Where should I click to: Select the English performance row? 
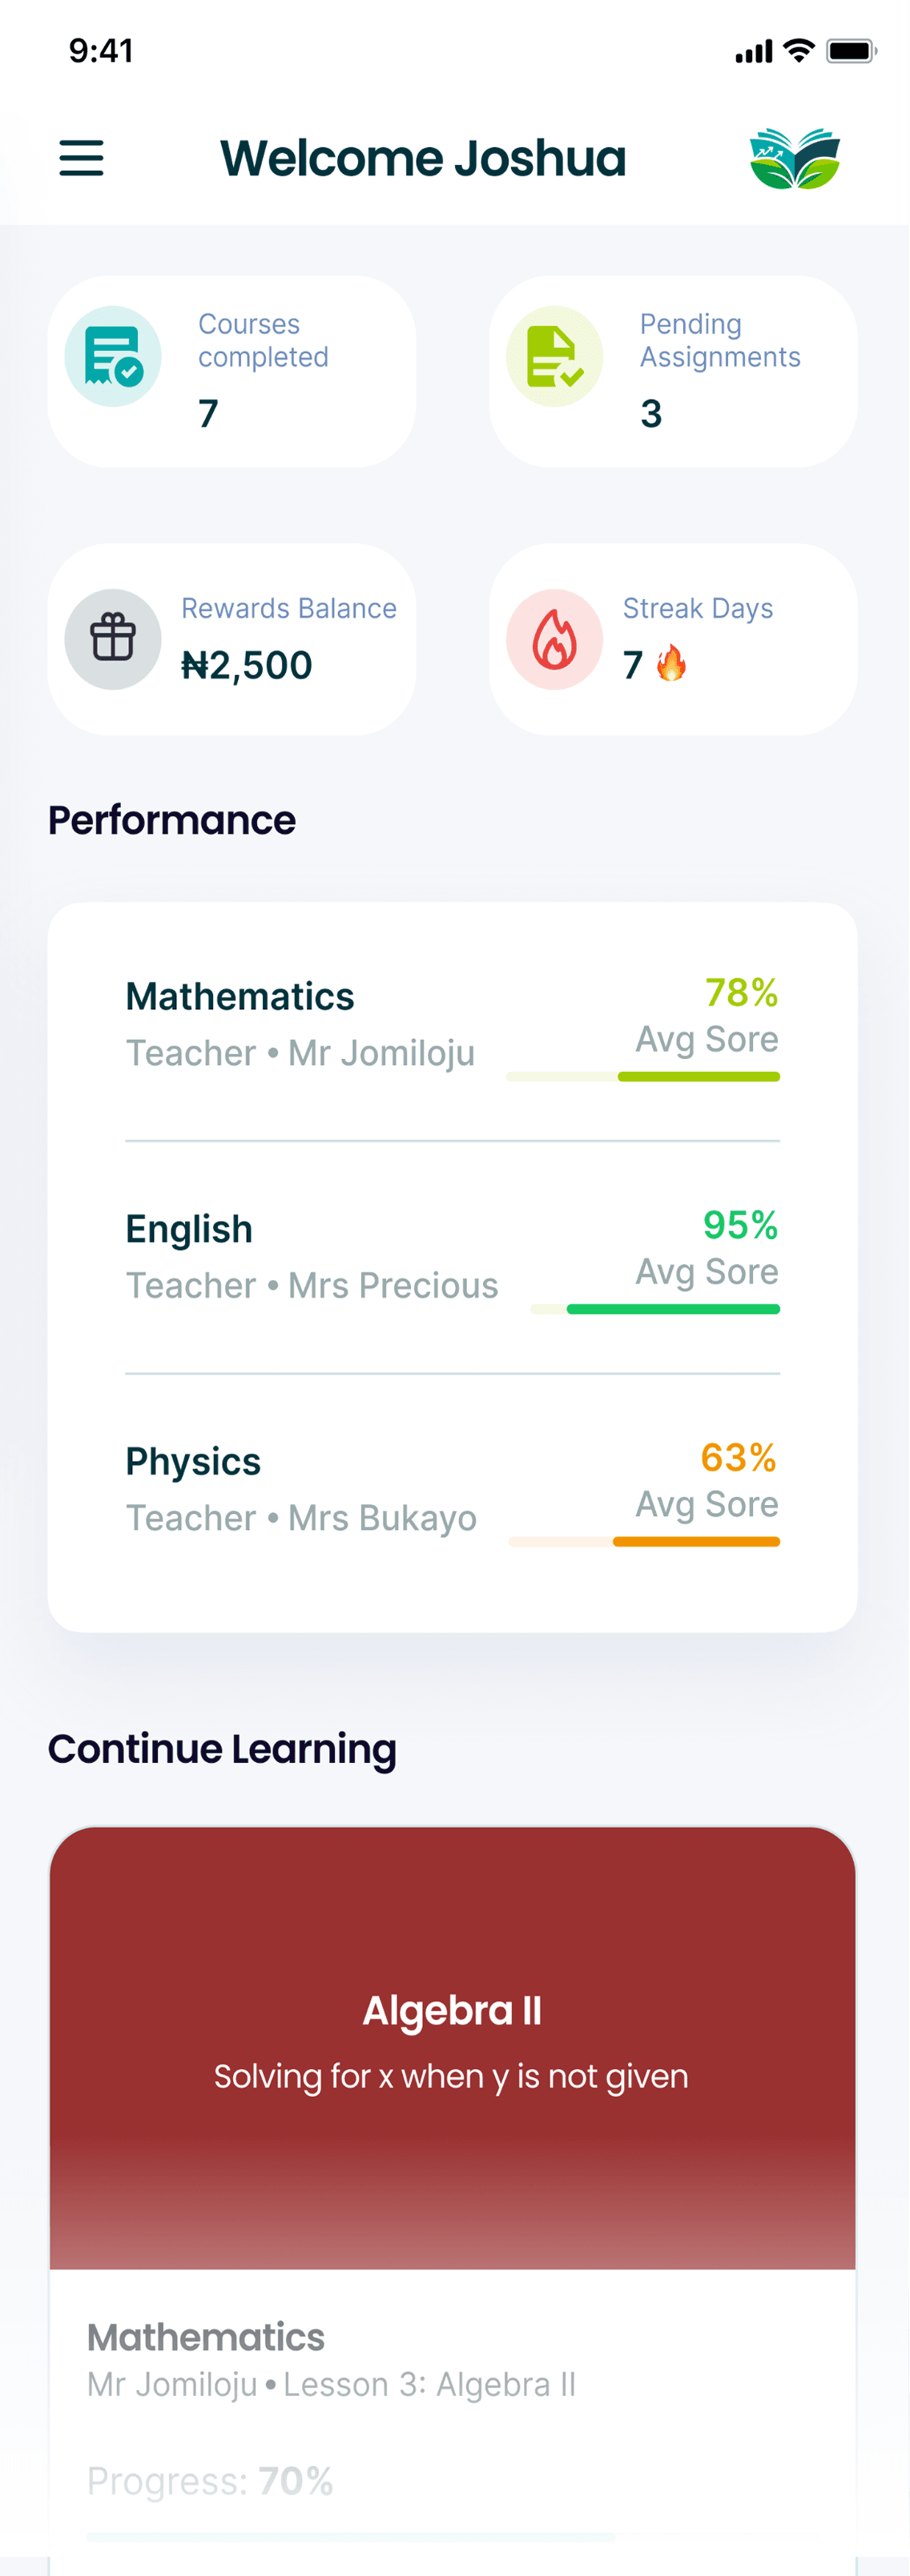[x=189, y=1228]
